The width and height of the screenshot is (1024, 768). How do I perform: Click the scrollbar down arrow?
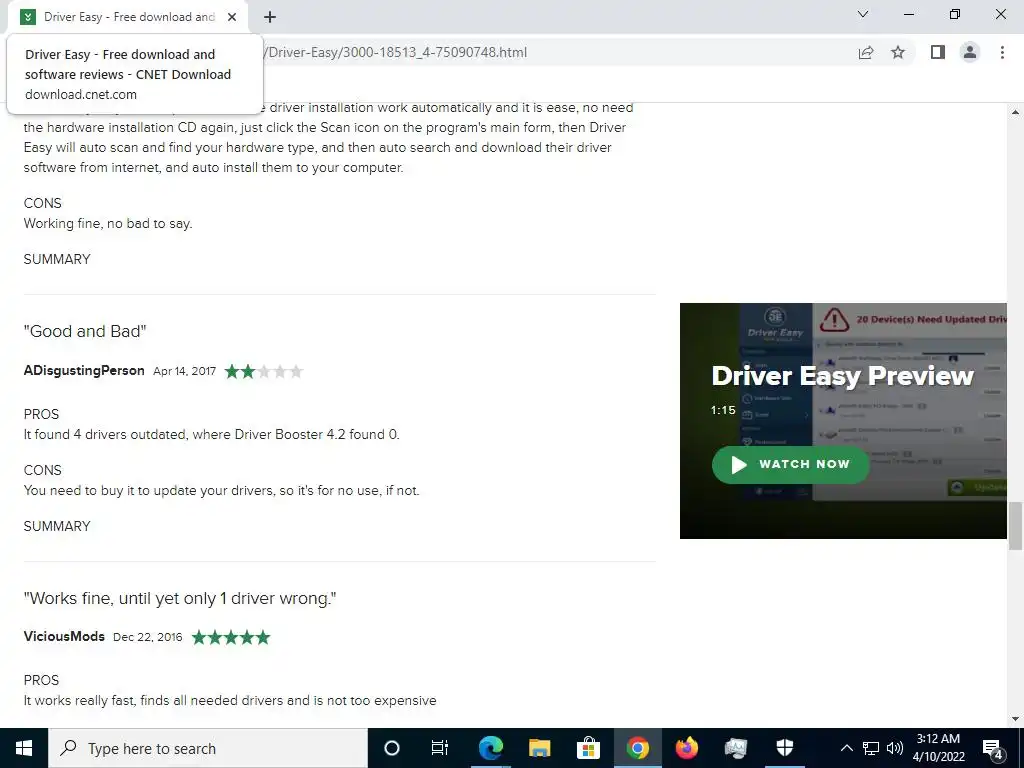(1016, 718)
